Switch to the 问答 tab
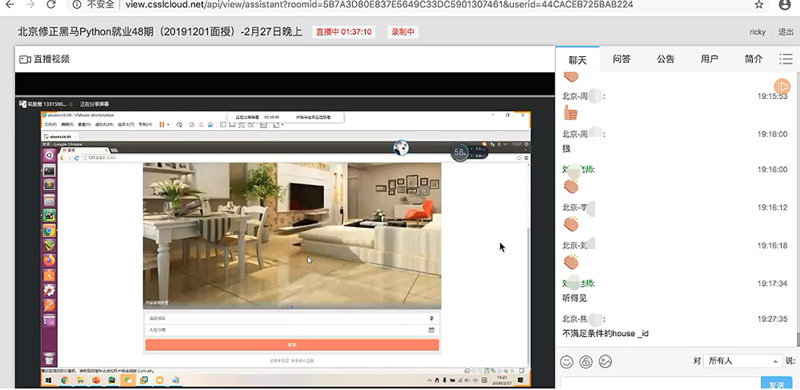This screenshot has width=800, height=390. pos(621,59)
